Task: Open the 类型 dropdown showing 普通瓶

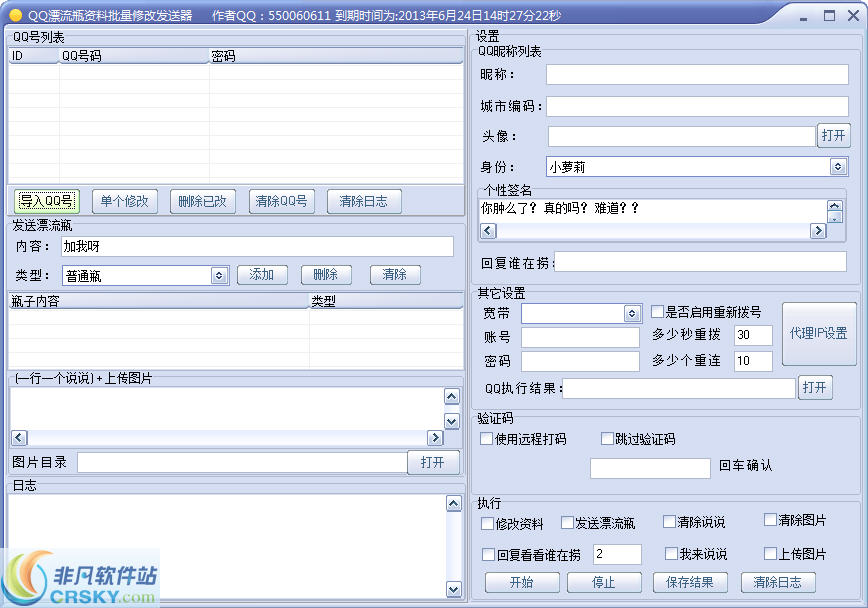Action: click(x=219, y=275)
